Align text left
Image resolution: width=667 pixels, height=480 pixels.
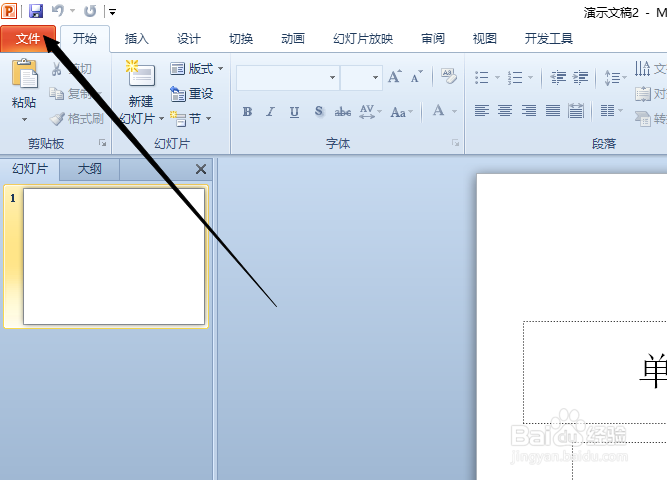482,111
